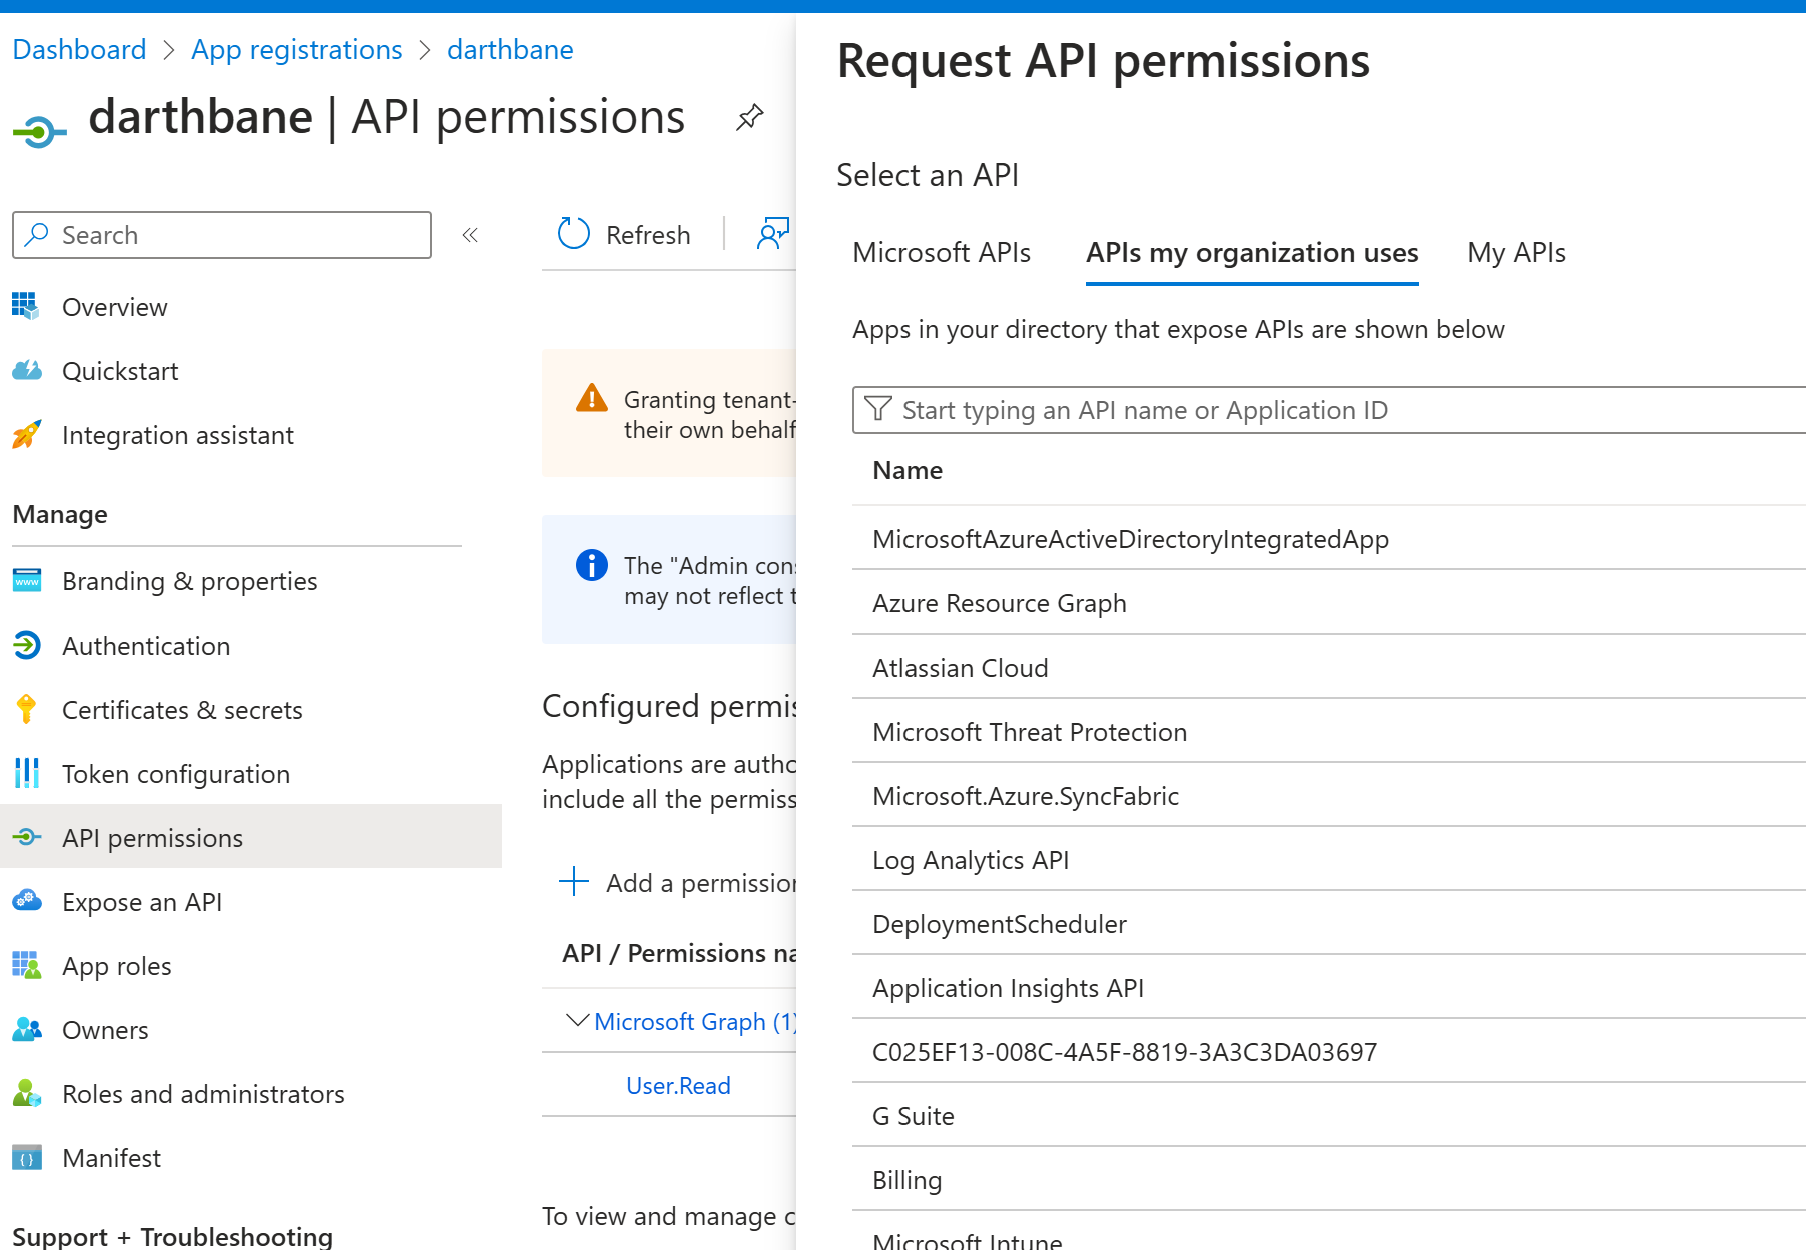Open Authentication in the sidebar menu
Image resolution: width=1806 pixels, height=1250 pixels.
pyautogui.click(x=146, y=646)
